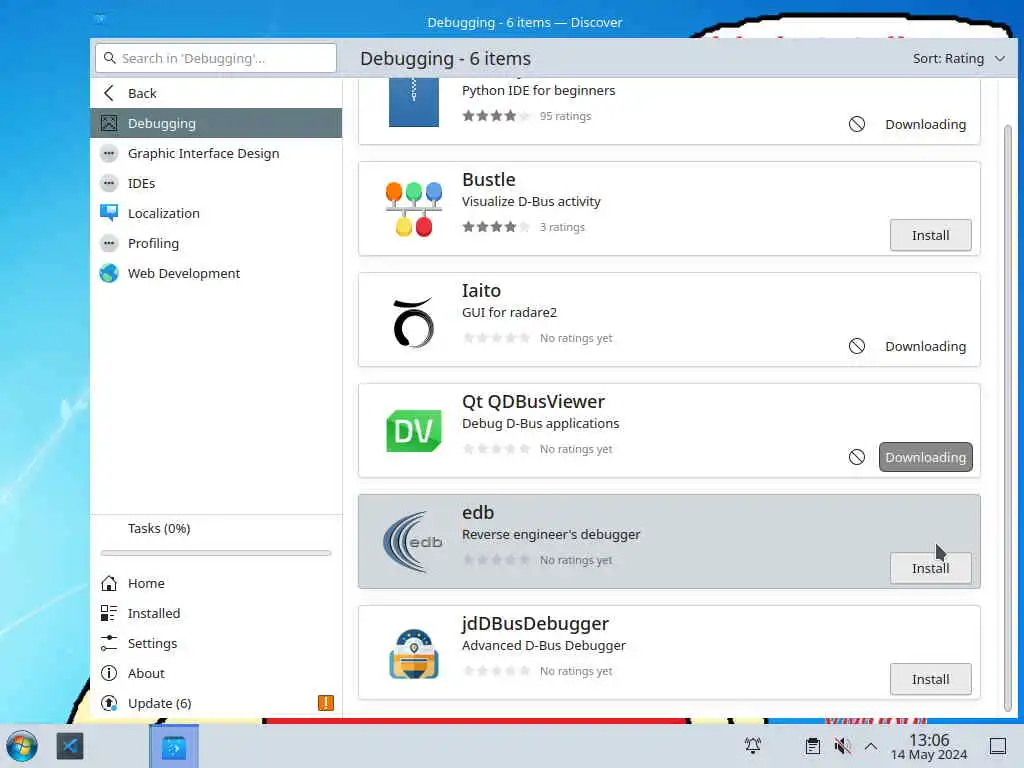Open the Sort: Rating dropdown
This screenshot has width=1024, height=768.
[x=958, y=58]
